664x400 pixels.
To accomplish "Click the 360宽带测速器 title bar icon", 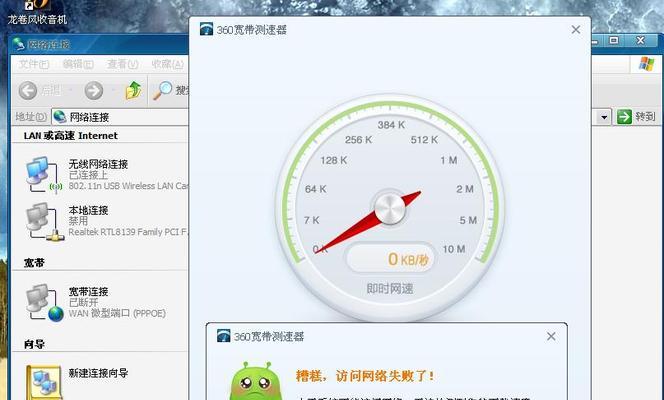I will [x=206, y=29].
